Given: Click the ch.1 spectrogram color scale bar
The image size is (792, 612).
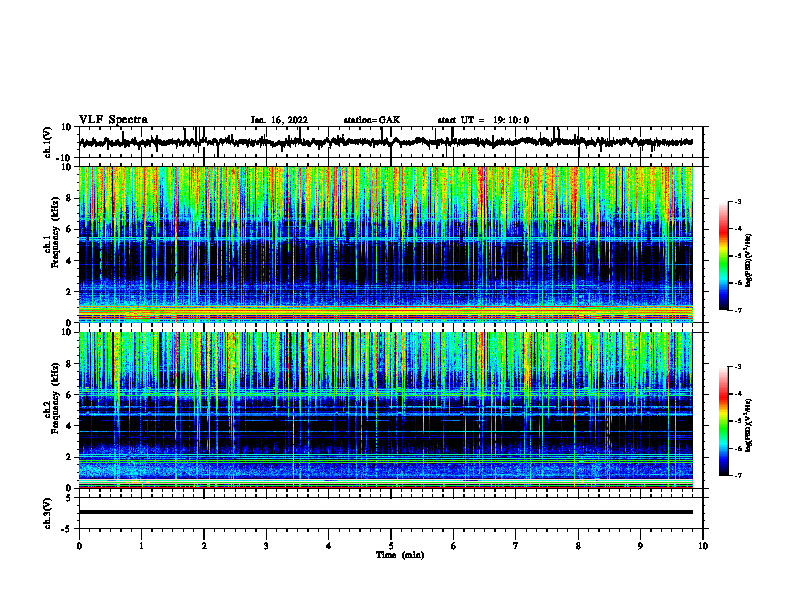Looking at the screenshot, I should (723, 256).
